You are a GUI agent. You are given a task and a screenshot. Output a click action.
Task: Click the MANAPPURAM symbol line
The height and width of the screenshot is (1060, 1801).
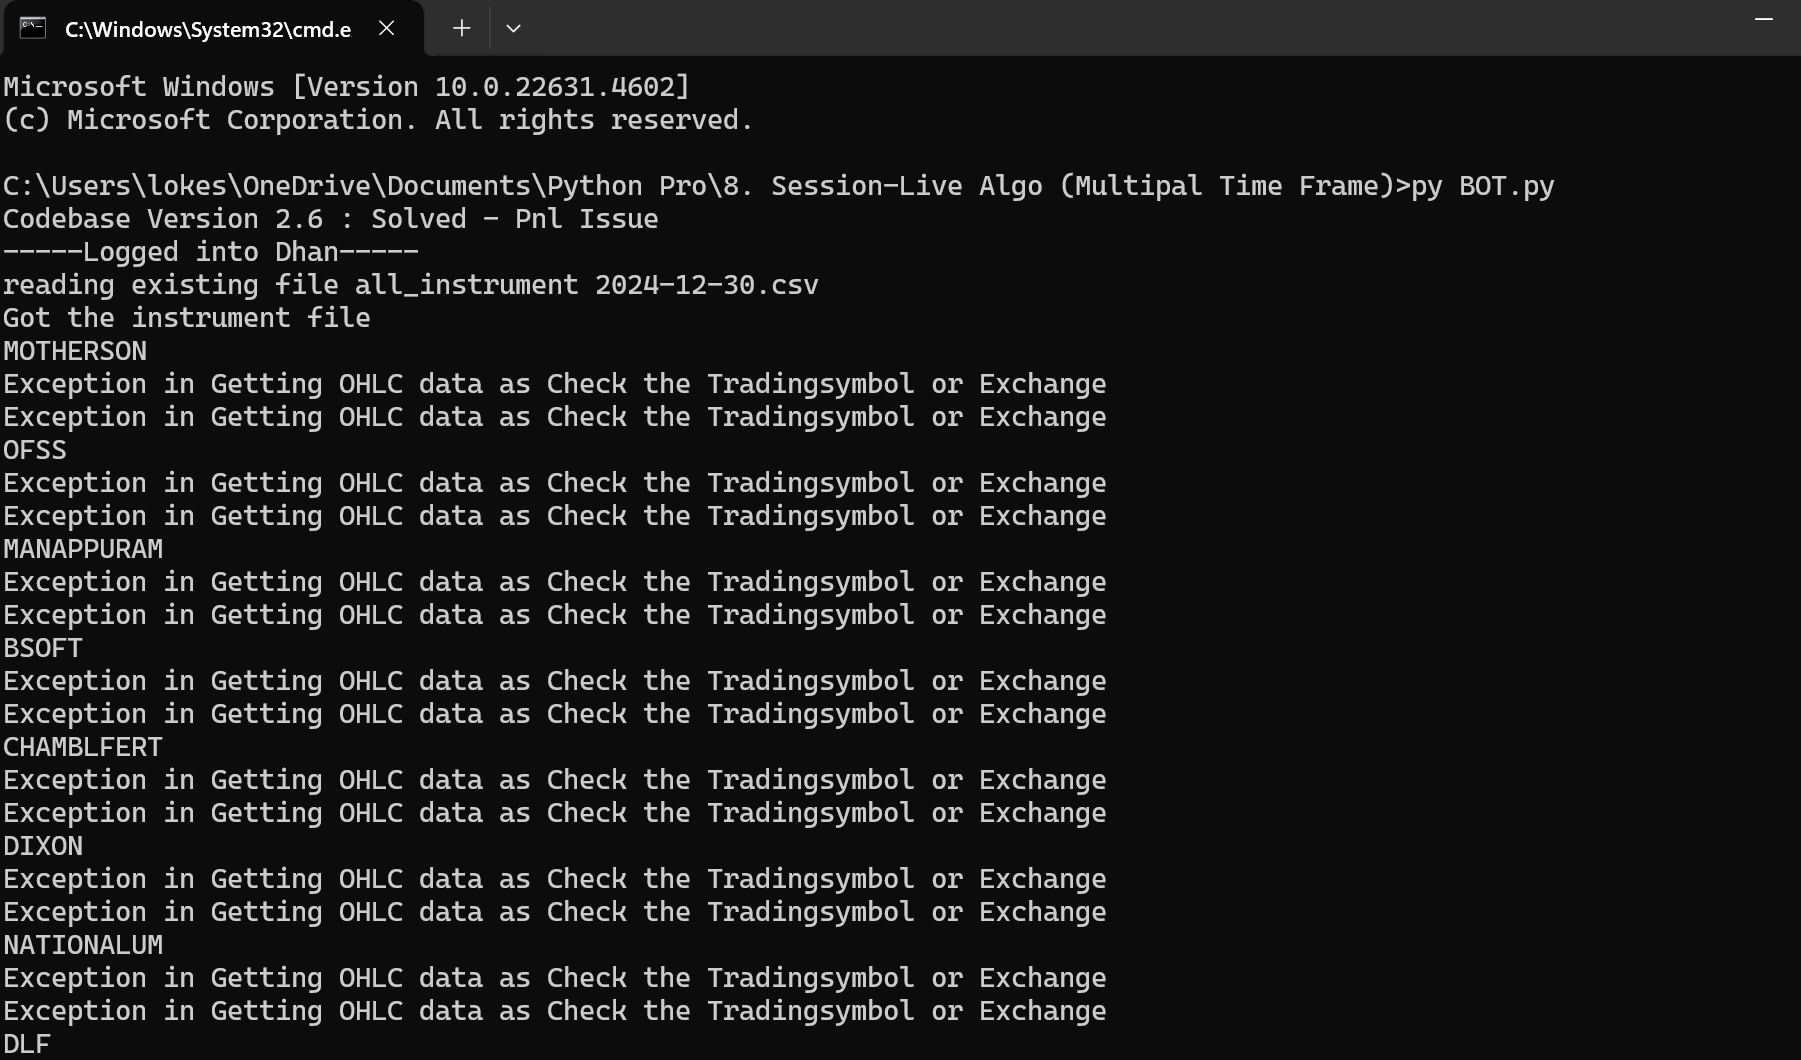pos(83,549)
